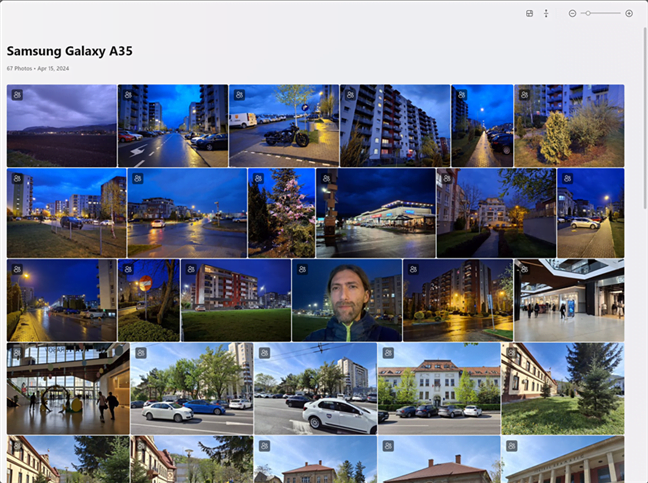Click the layout view icon in top toolbar
The height and width of the screenshot is (483, 648).
click(x=529, y=14)
